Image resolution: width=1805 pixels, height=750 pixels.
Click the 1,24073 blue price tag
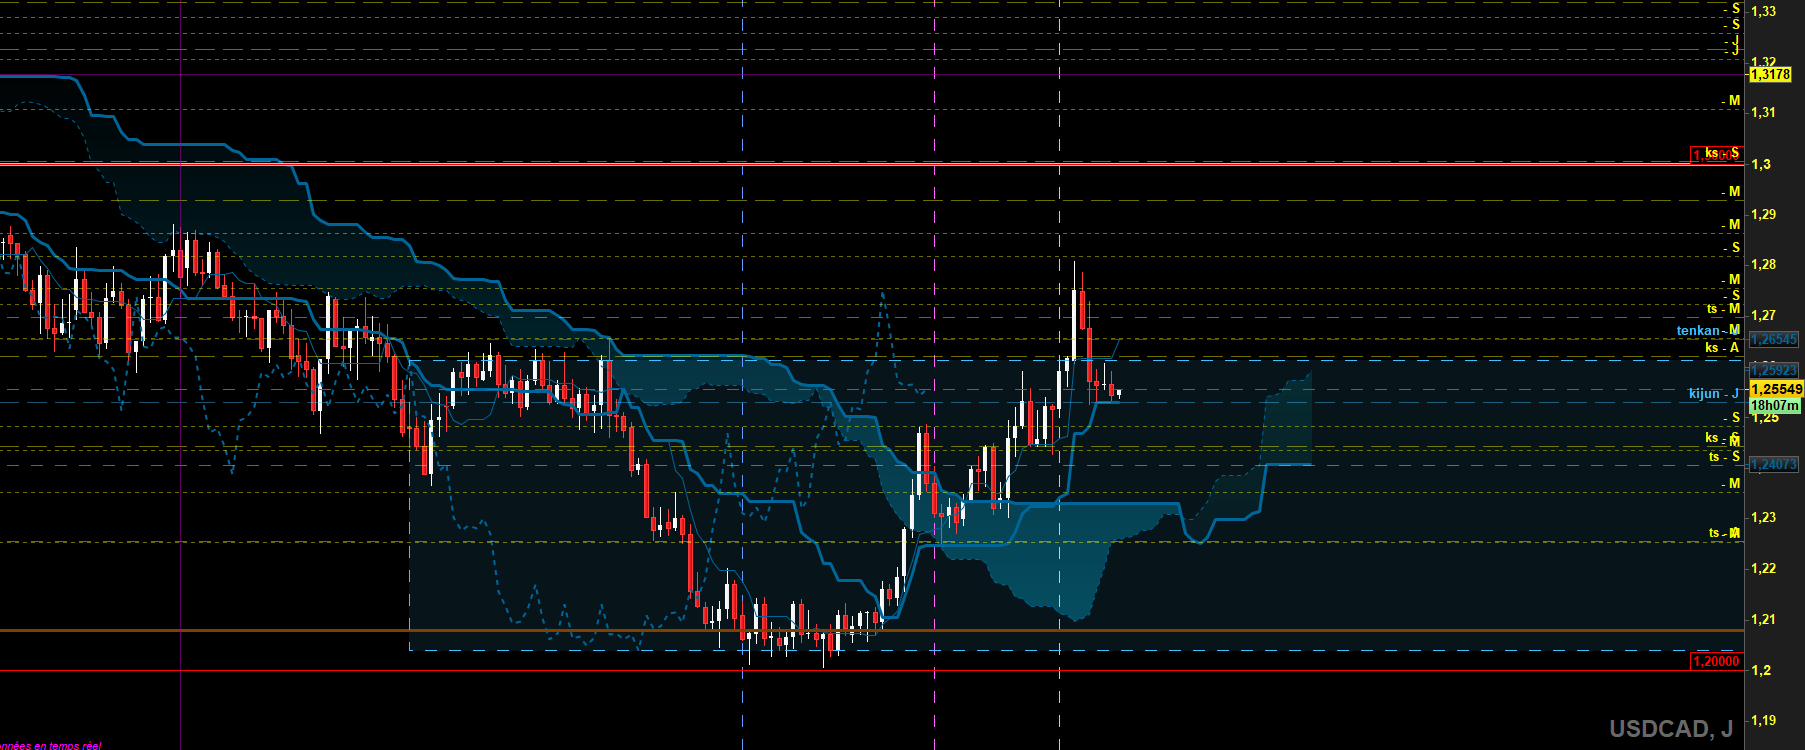coord(1774,464)
